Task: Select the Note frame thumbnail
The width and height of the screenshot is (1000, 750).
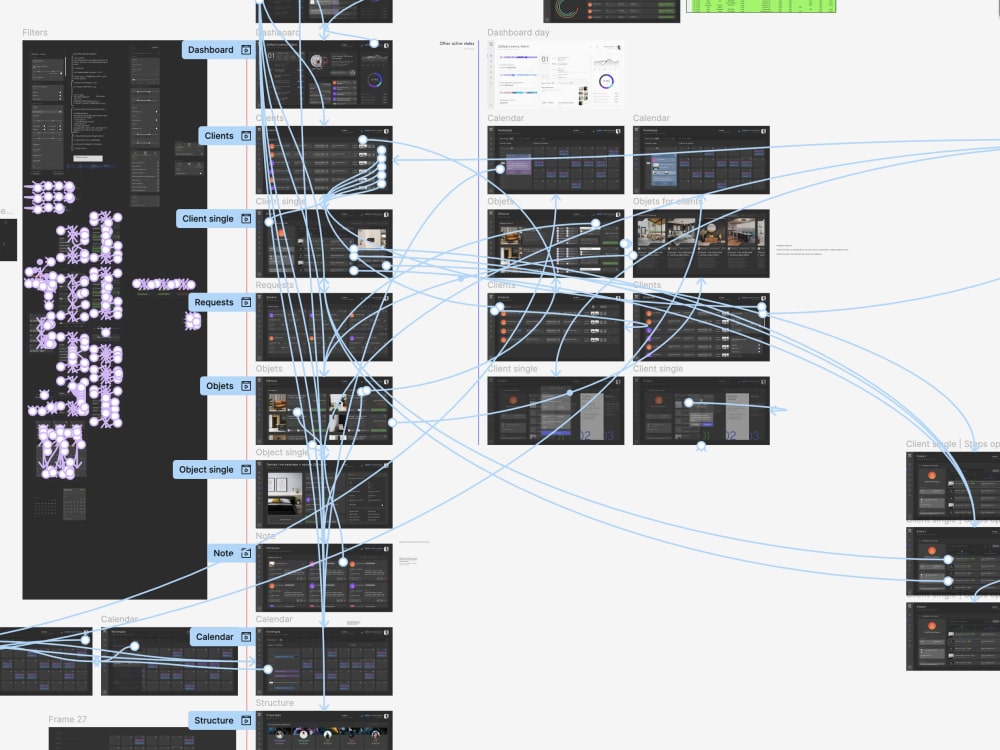Action: pos(324,578)
